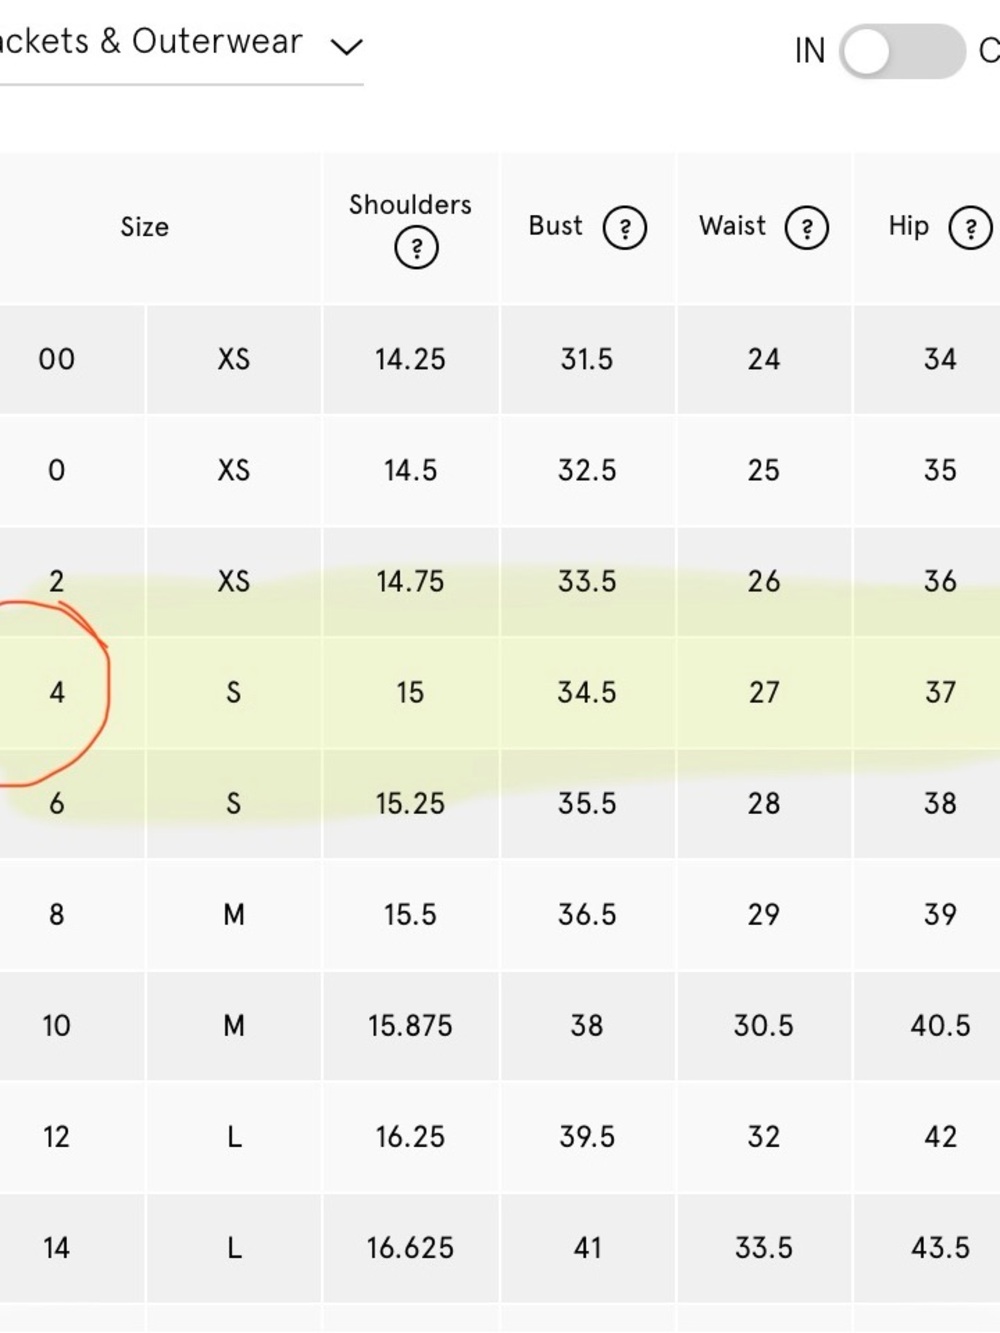This screenshot has height=1333, width=1000.
Task: Click the 30.5 waist measurement
Action: click(x=764, y=1025)
